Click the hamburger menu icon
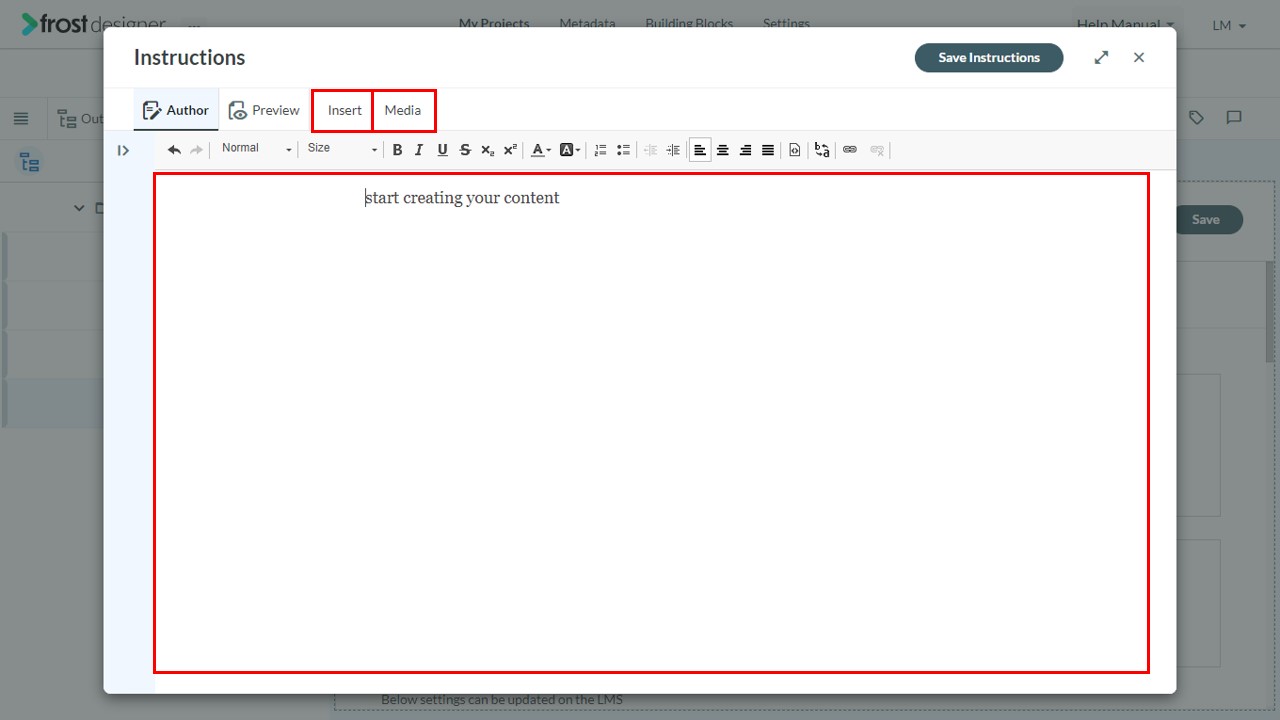Screen dimensions: 1280x720 tap(21, 119)
